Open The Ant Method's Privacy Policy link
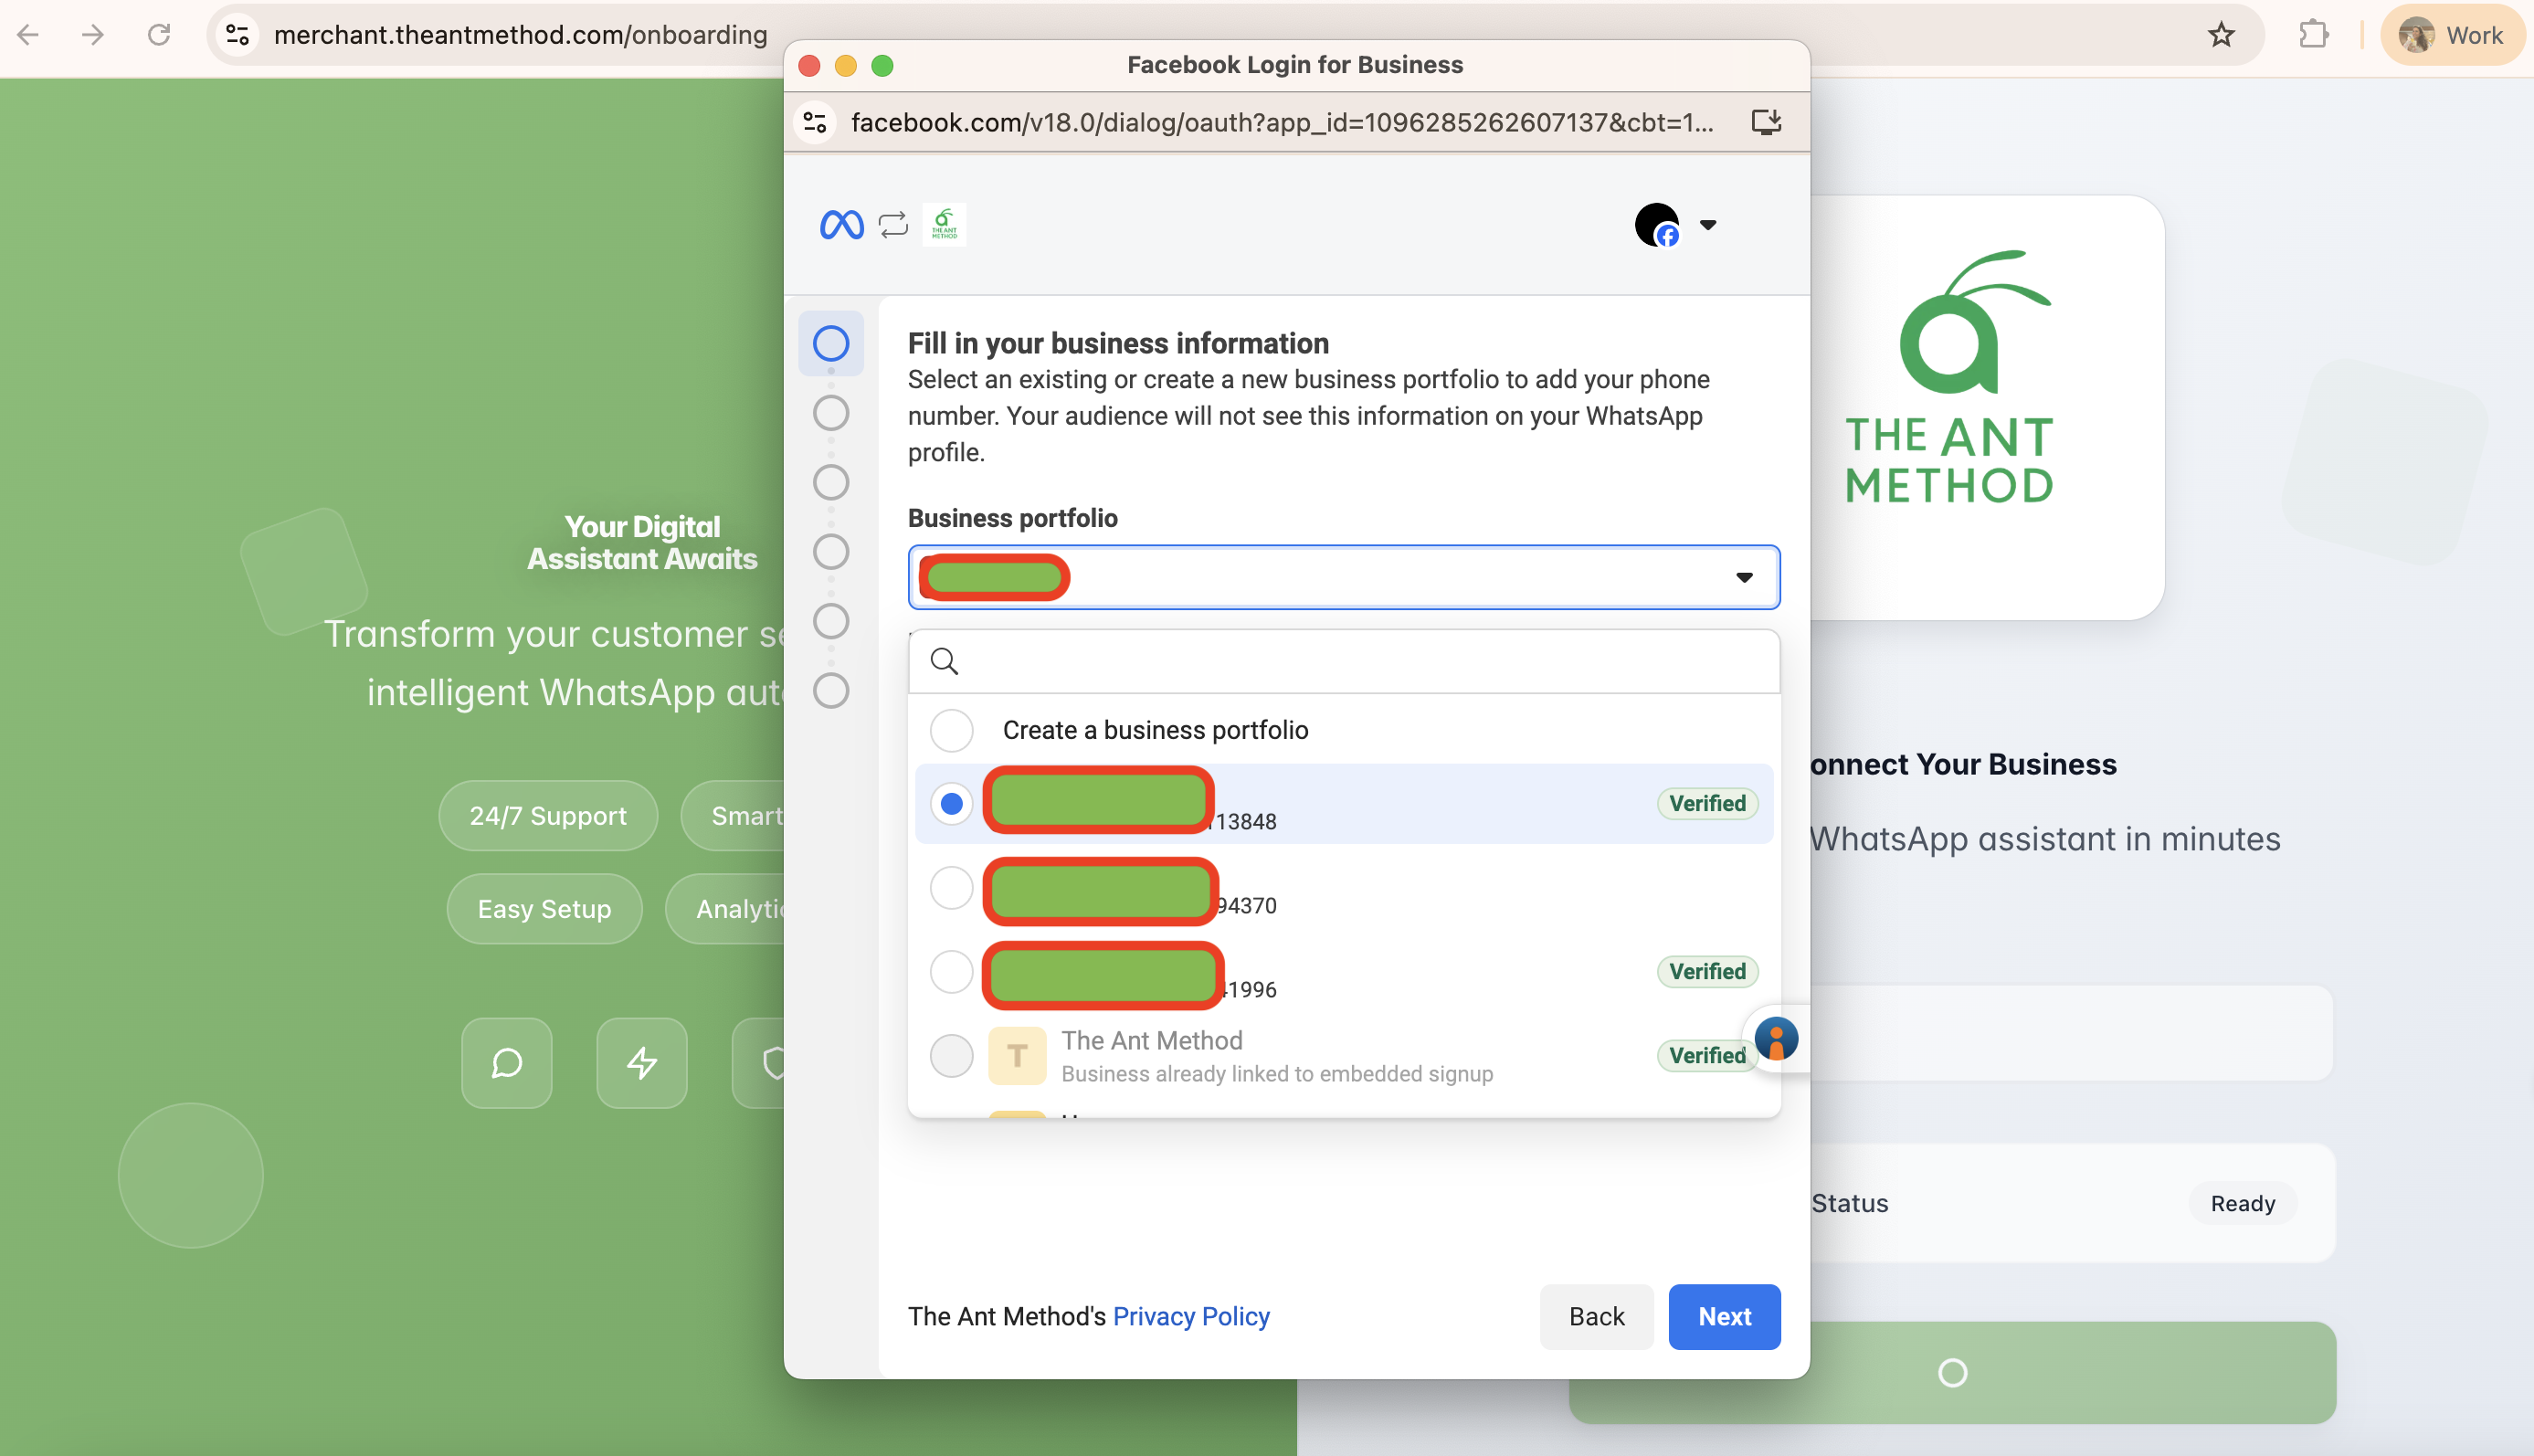 (1191, 1316)
